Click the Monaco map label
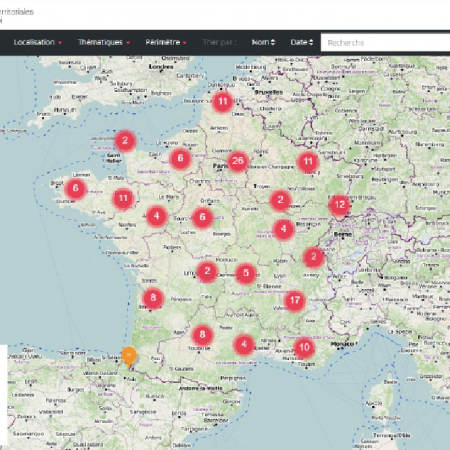 click(x=343, y=344)
